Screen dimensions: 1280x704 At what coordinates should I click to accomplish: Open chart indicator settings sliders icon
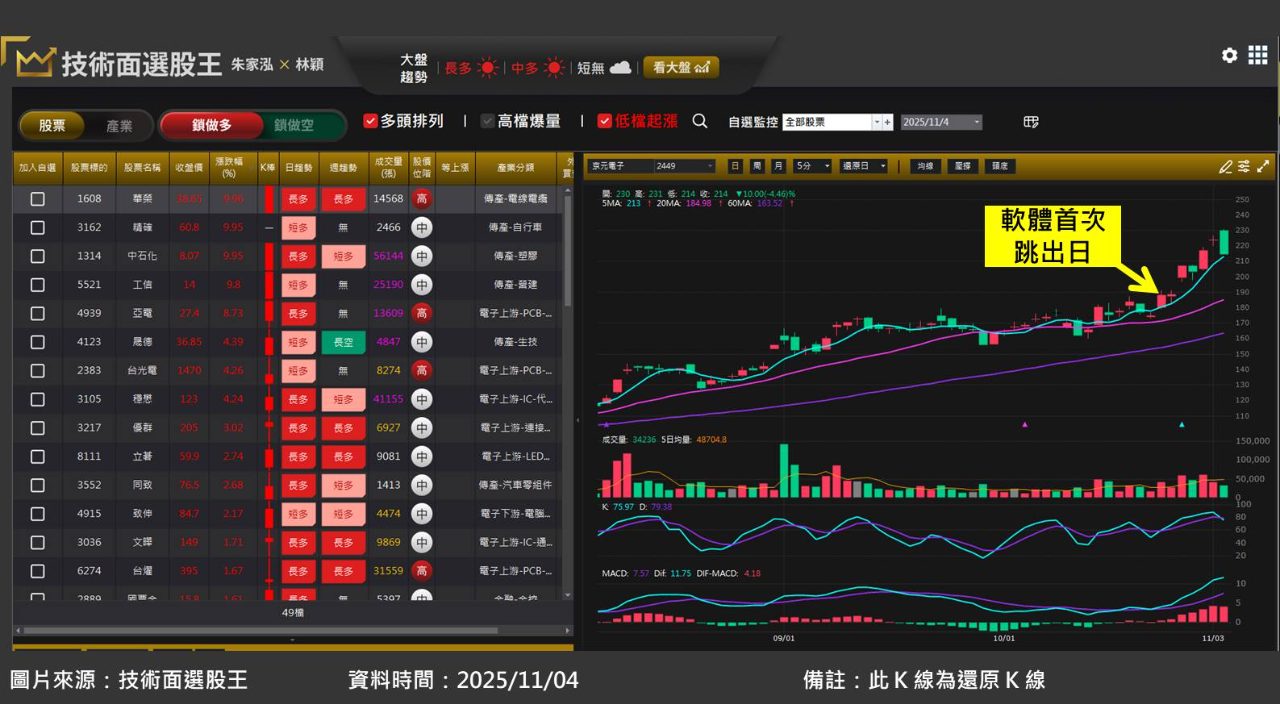coord(1244,166)
